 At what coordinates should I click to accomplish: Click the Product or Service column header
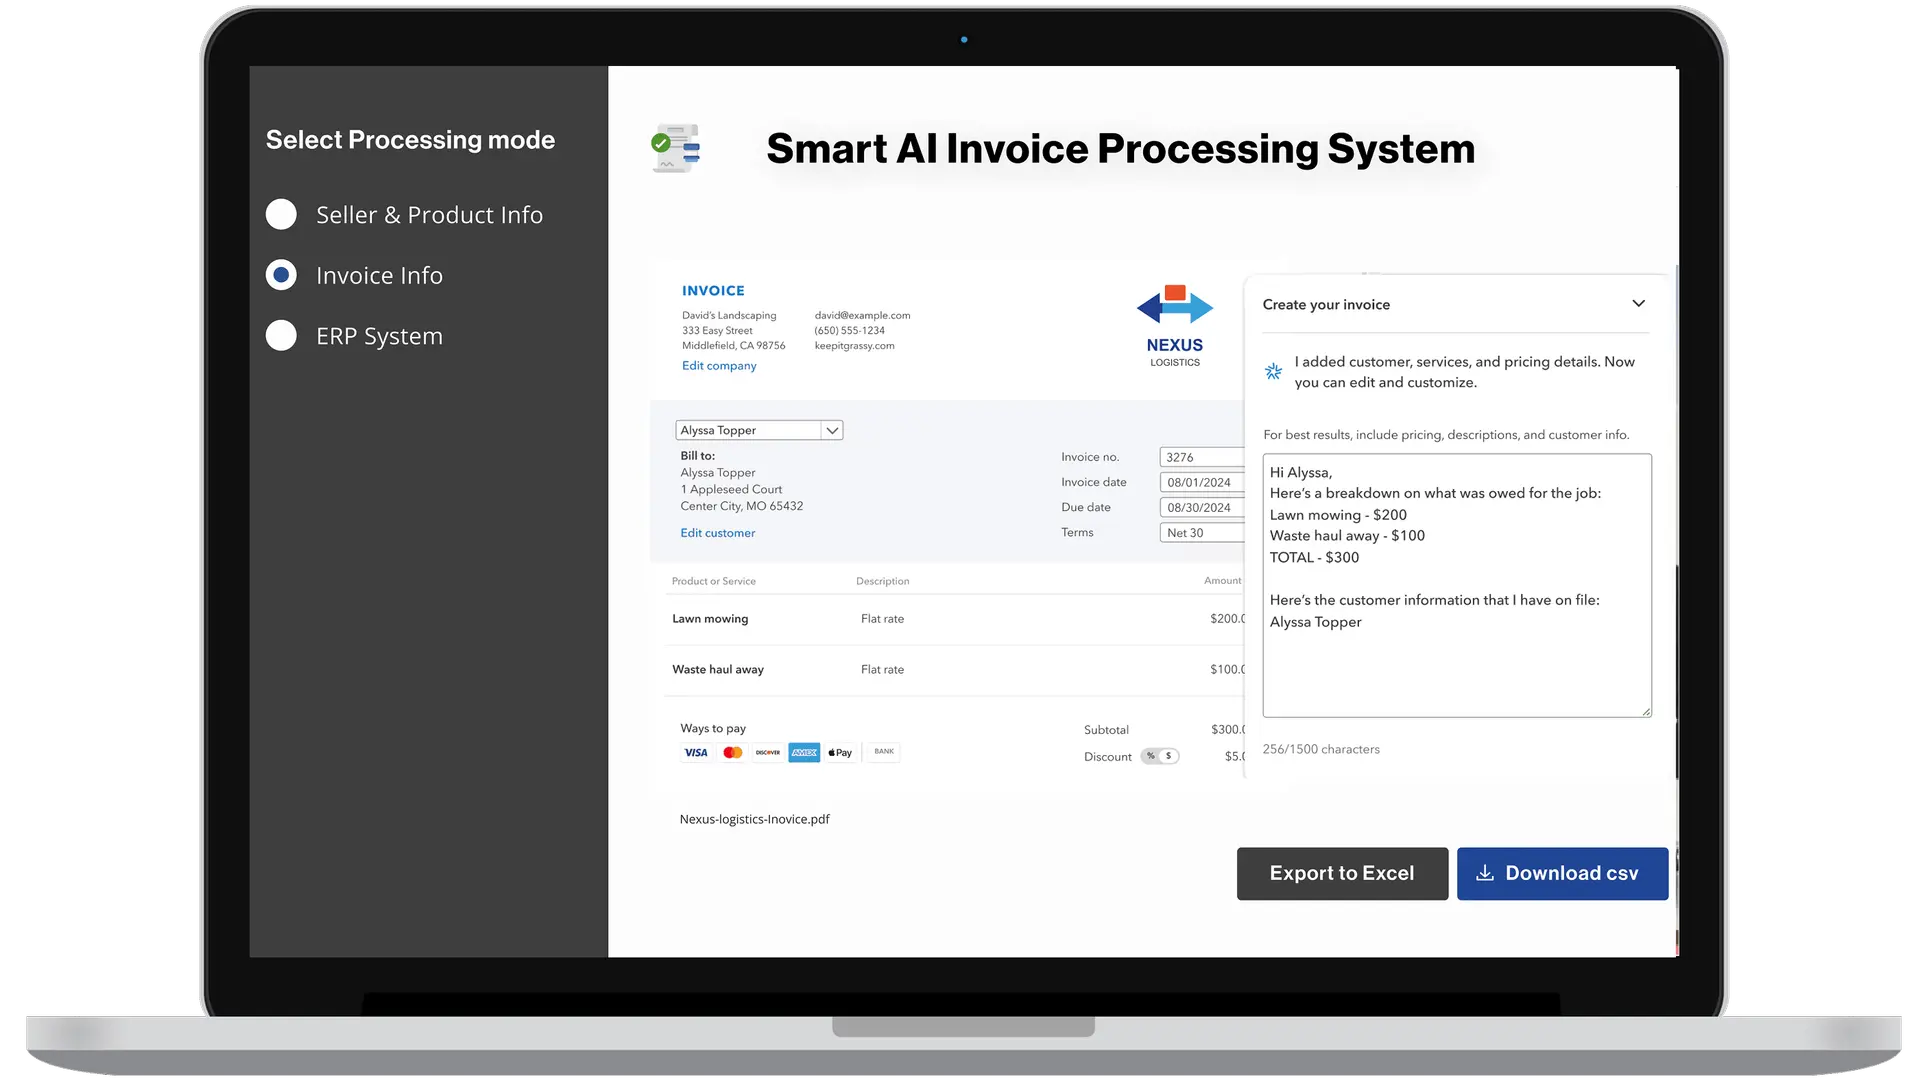[x=714, y=581]
